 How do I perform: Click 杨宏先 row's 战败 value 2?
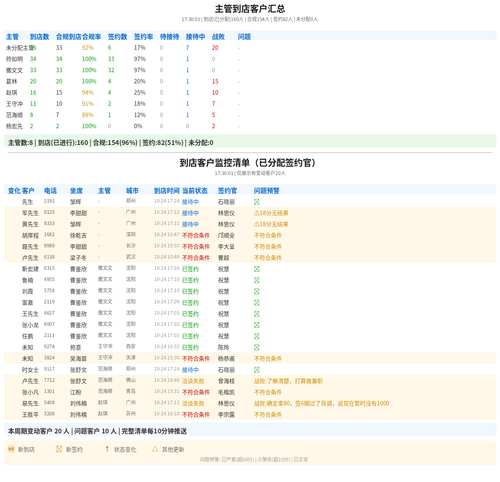(x=213, y=126)
